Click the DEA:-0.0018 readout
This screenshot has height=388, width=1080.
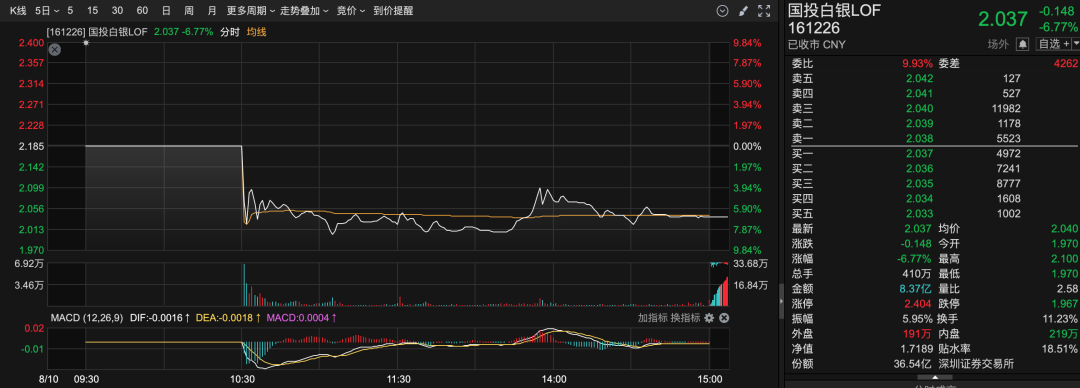point(228,318)
